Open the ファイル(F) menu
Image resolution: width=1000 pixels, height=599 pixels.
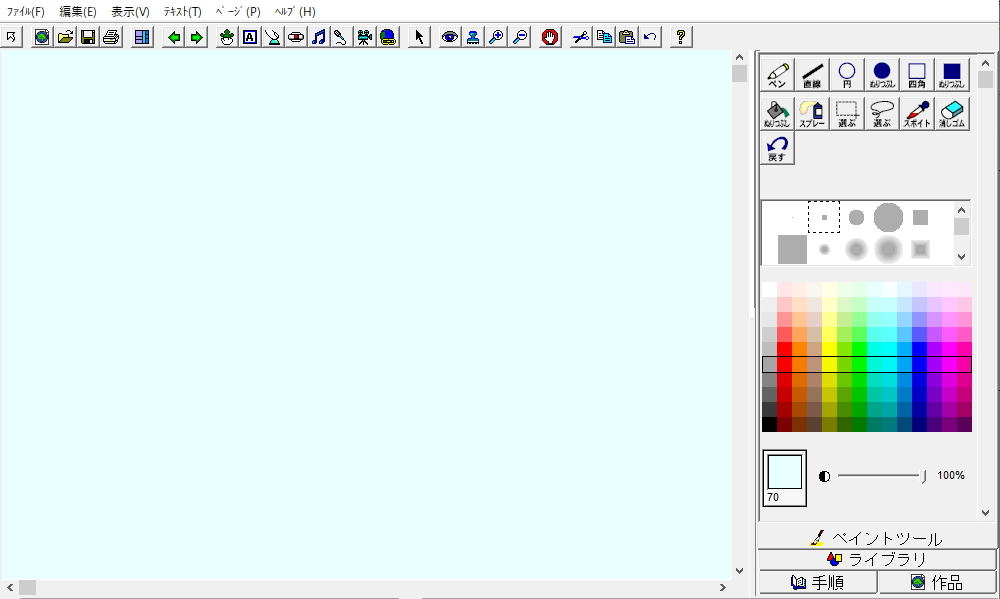(x=26, y=11)
